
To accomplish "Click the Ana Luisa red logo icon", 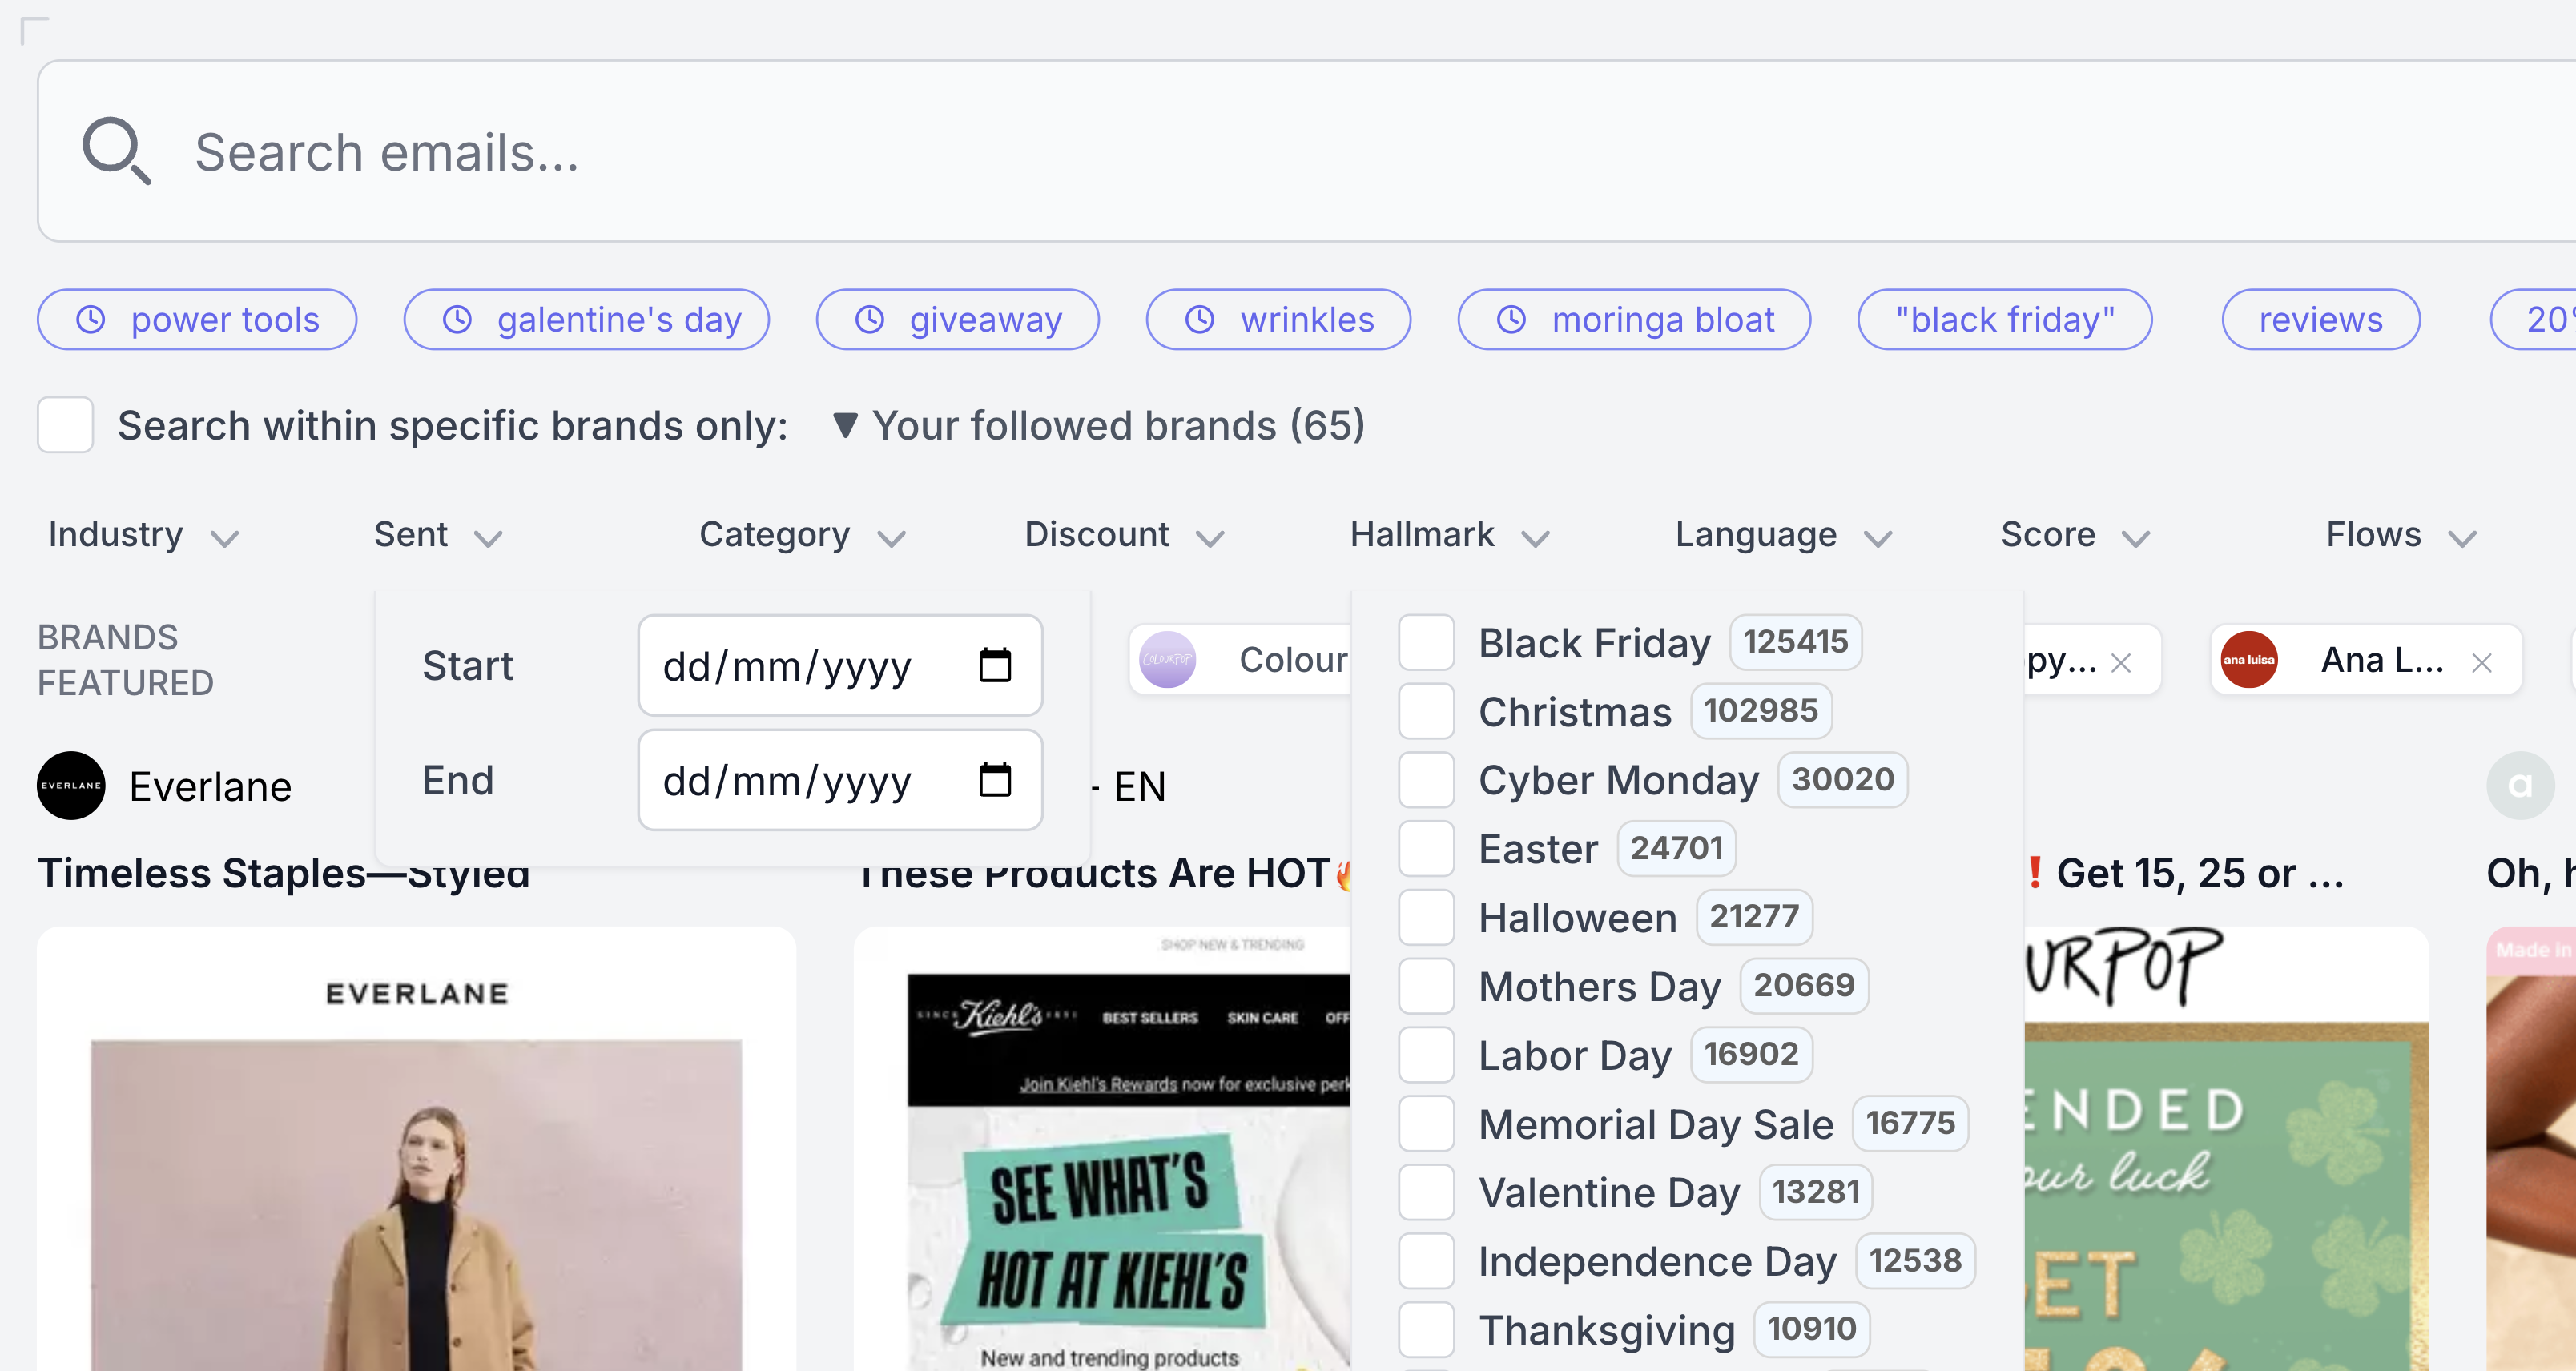I will coord(2249,660).
